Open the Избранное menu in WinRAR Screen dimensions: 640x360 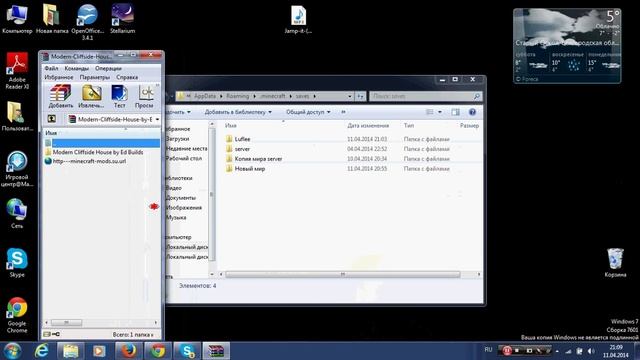pos(59,77)
